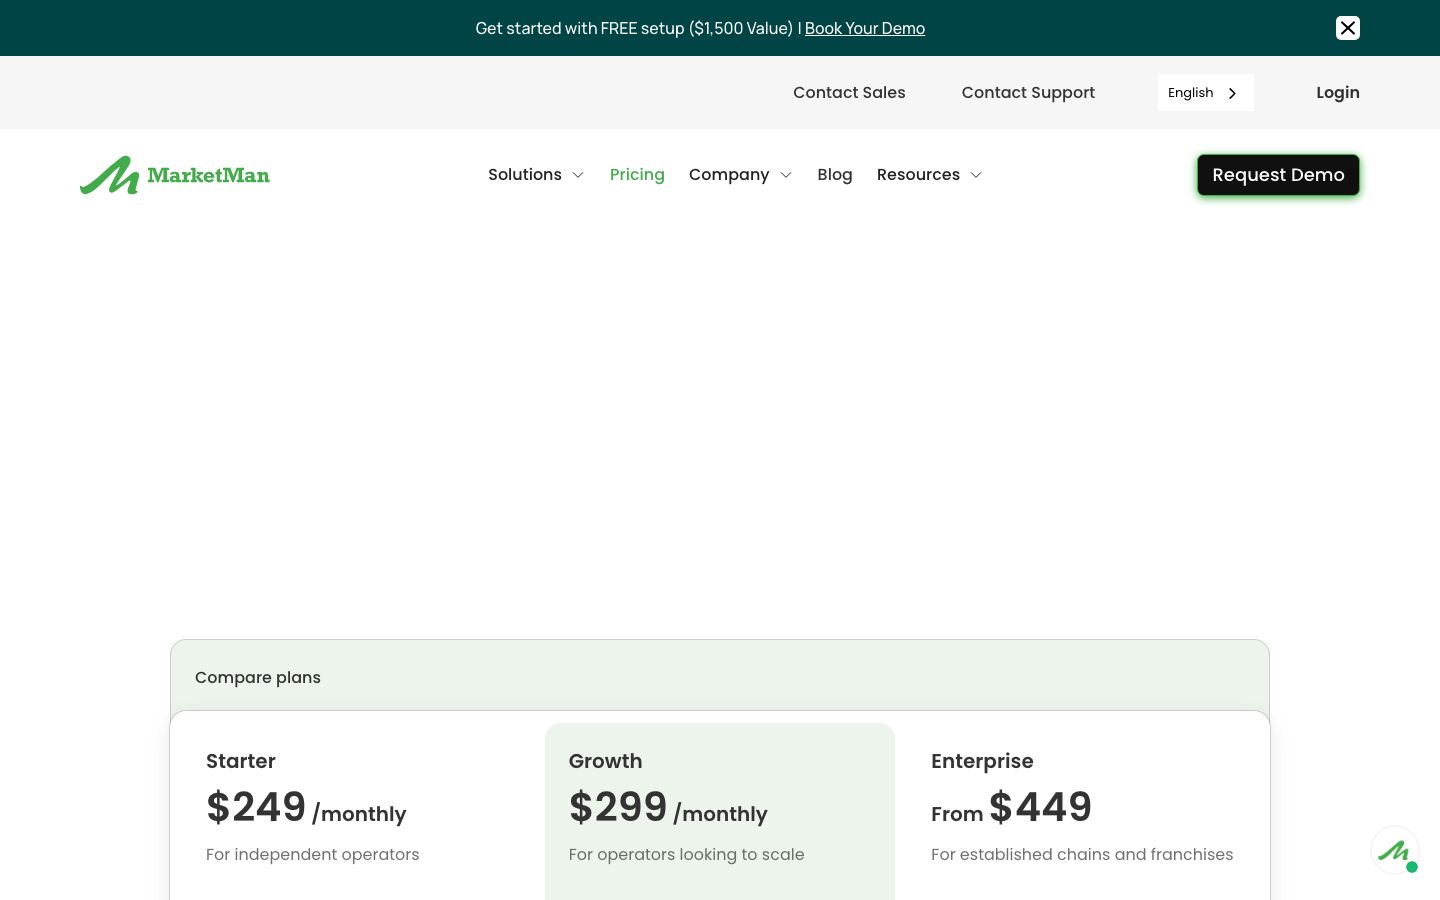The height and width of the screenshot is (900, 1440).
Task: Select the Starter plan title
Action: (x=241, y=761)
